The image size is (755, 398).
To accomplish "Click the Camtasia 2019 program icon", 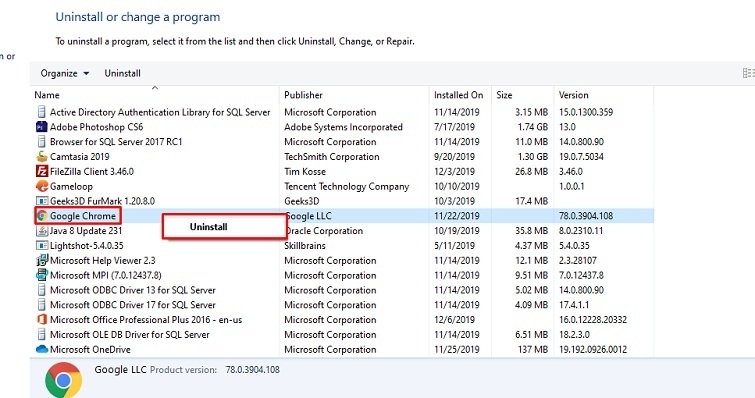I will tap(42, 156).
